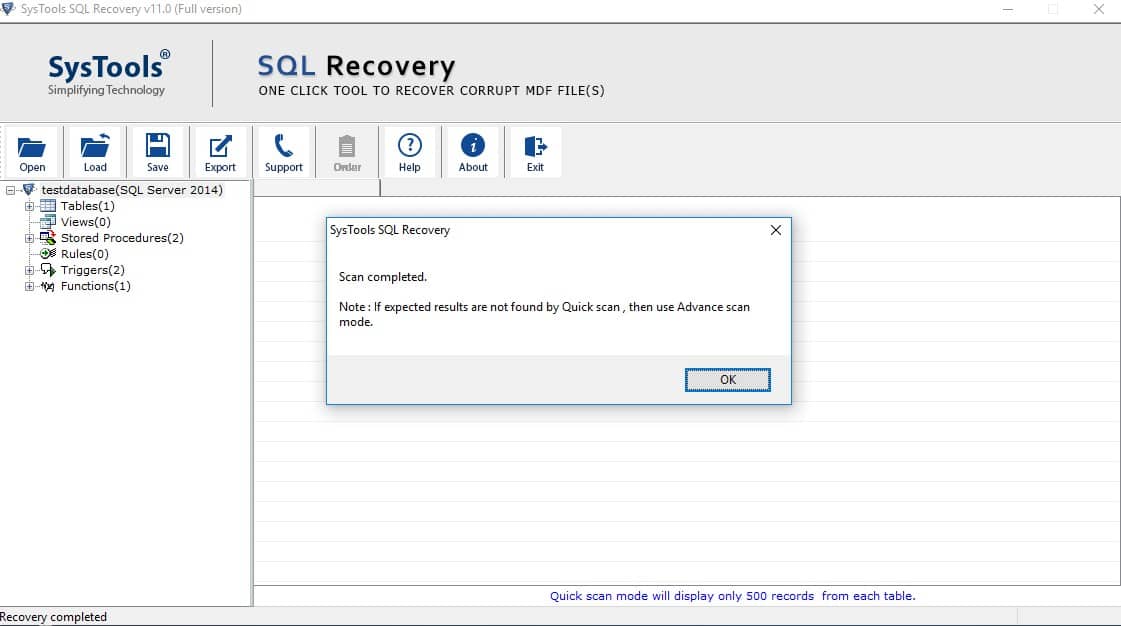Screen dimensions: 1121x626
Task: Expand the Functions(1) node
Action: (x=29, y=286)
